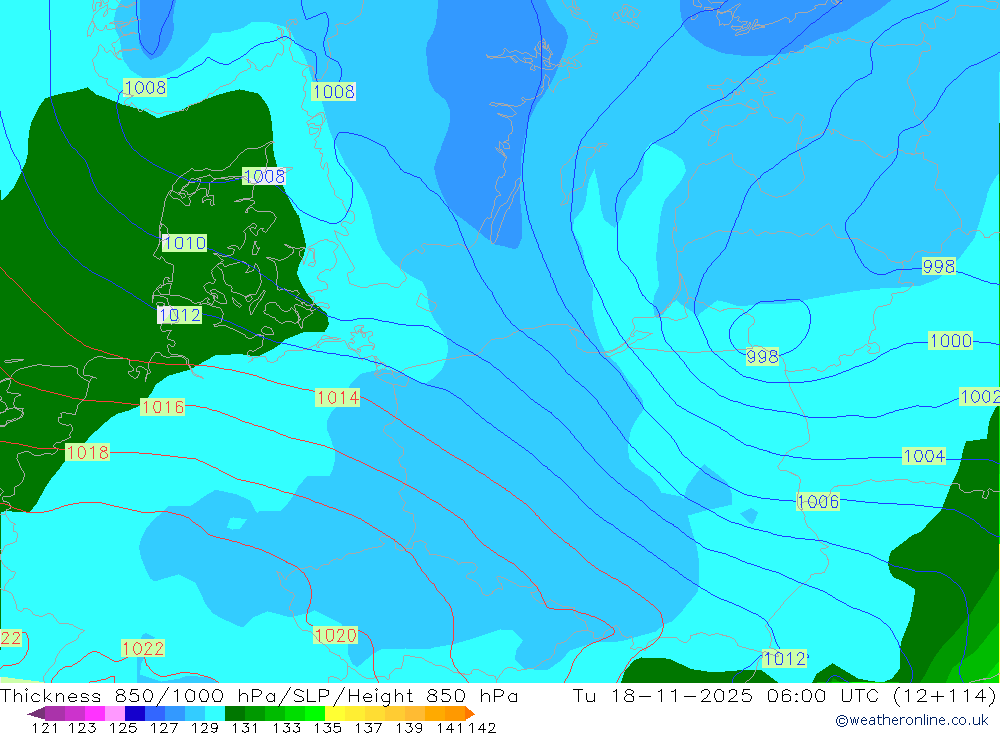1000x733 pixels.
Task: Select the 1002 label at right edge
Action: [x=980, y=397]
